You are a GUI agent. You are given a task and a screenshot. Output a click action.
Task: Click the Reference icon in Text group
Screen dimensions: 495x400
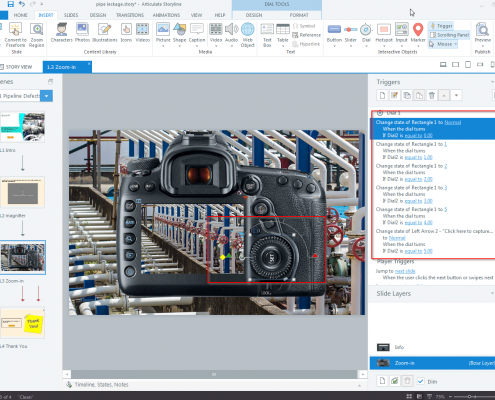tap(295, 35)
